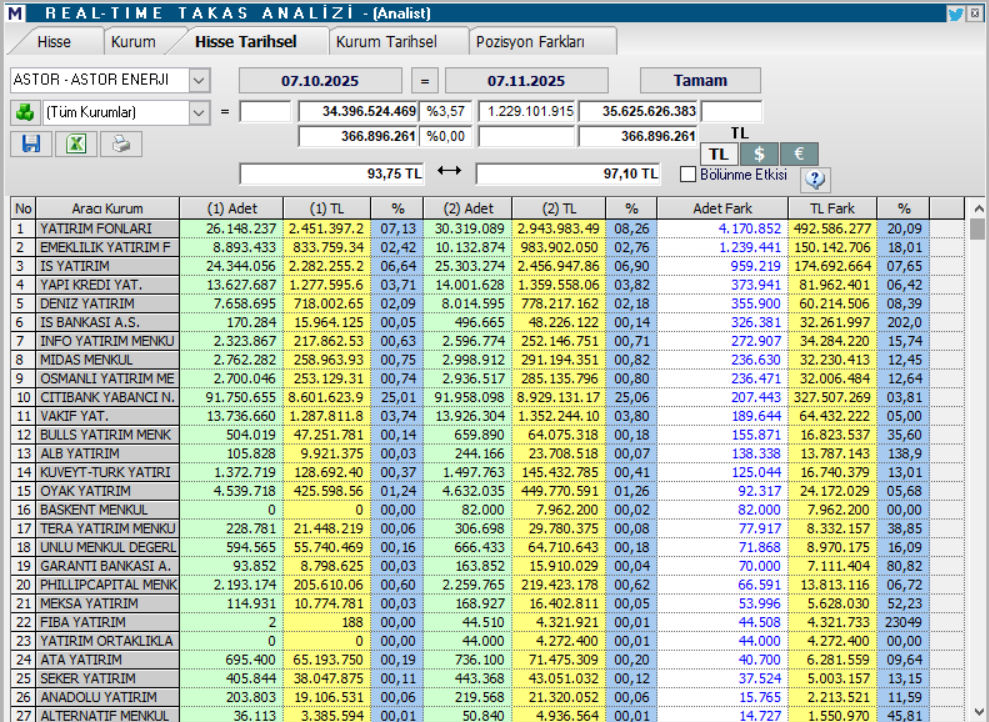The width and height of the screenshot is (989, 722).
Task: Enable the Bölünme Etkisi checkbox
Action: [x=688, y=174]
